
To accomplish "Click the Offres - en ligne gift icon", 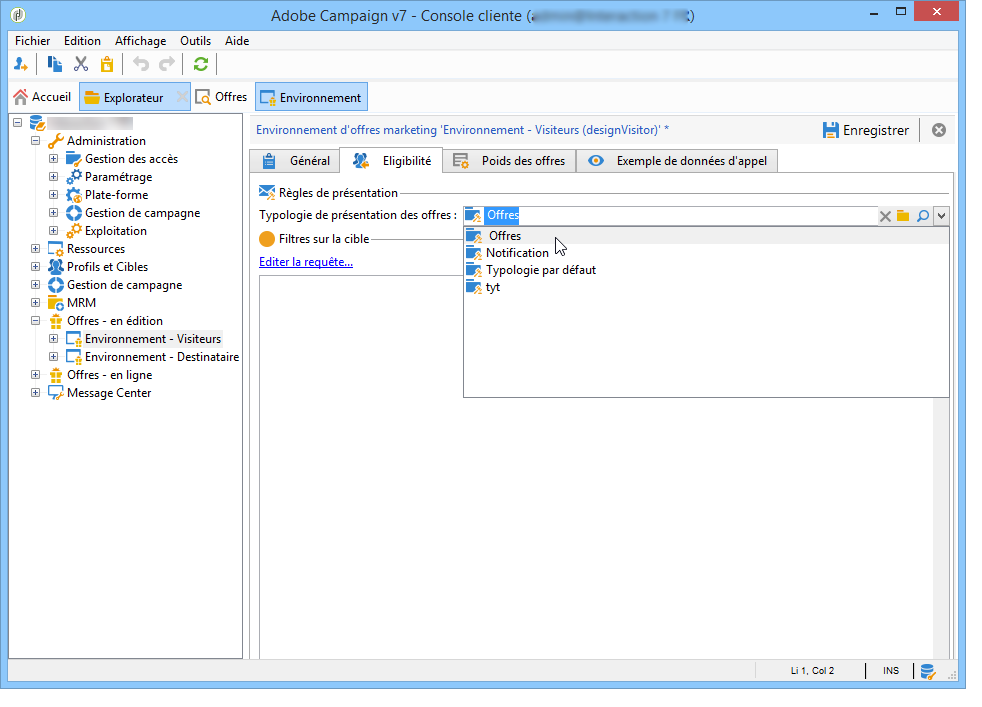I will pos(56,375).
